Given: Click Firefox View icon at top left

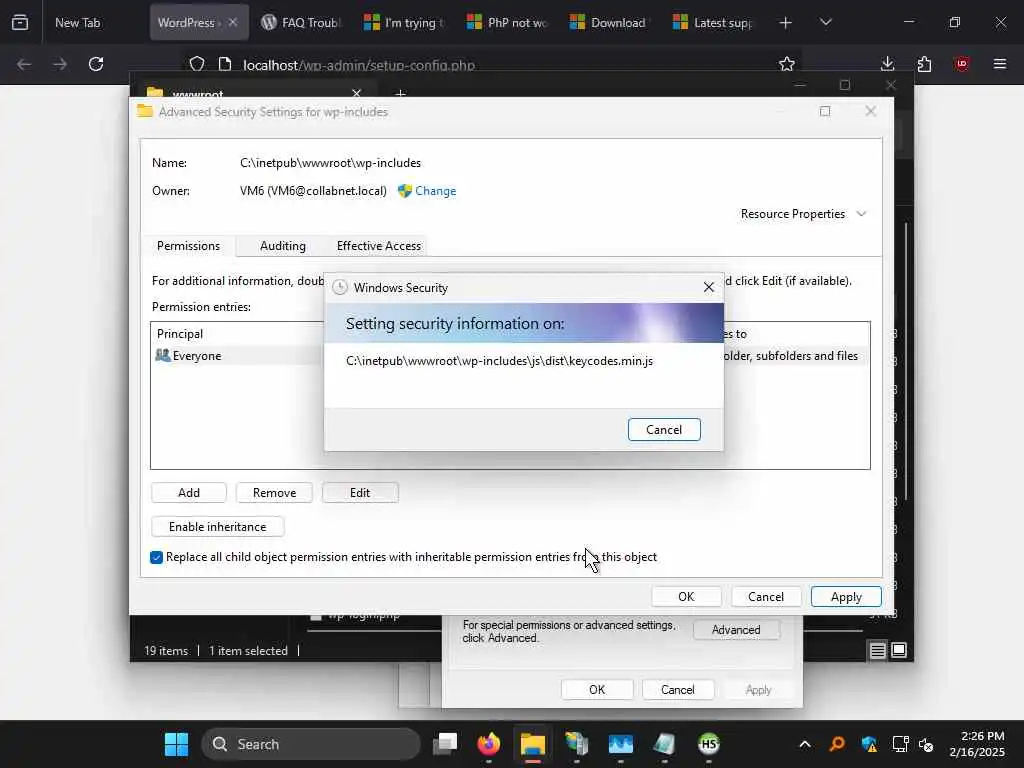Looking at the screenshot, I should [x=20, y=22].
